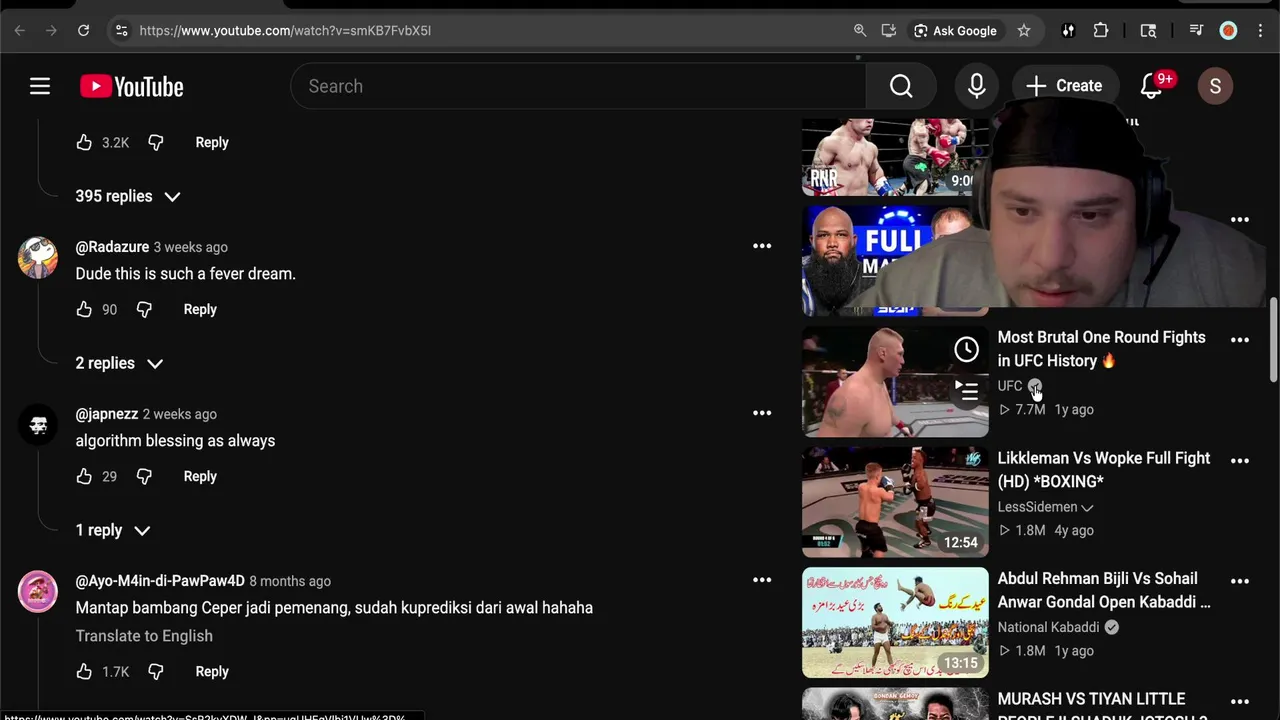Reply to @japnezz's comment

click(200, 476)
